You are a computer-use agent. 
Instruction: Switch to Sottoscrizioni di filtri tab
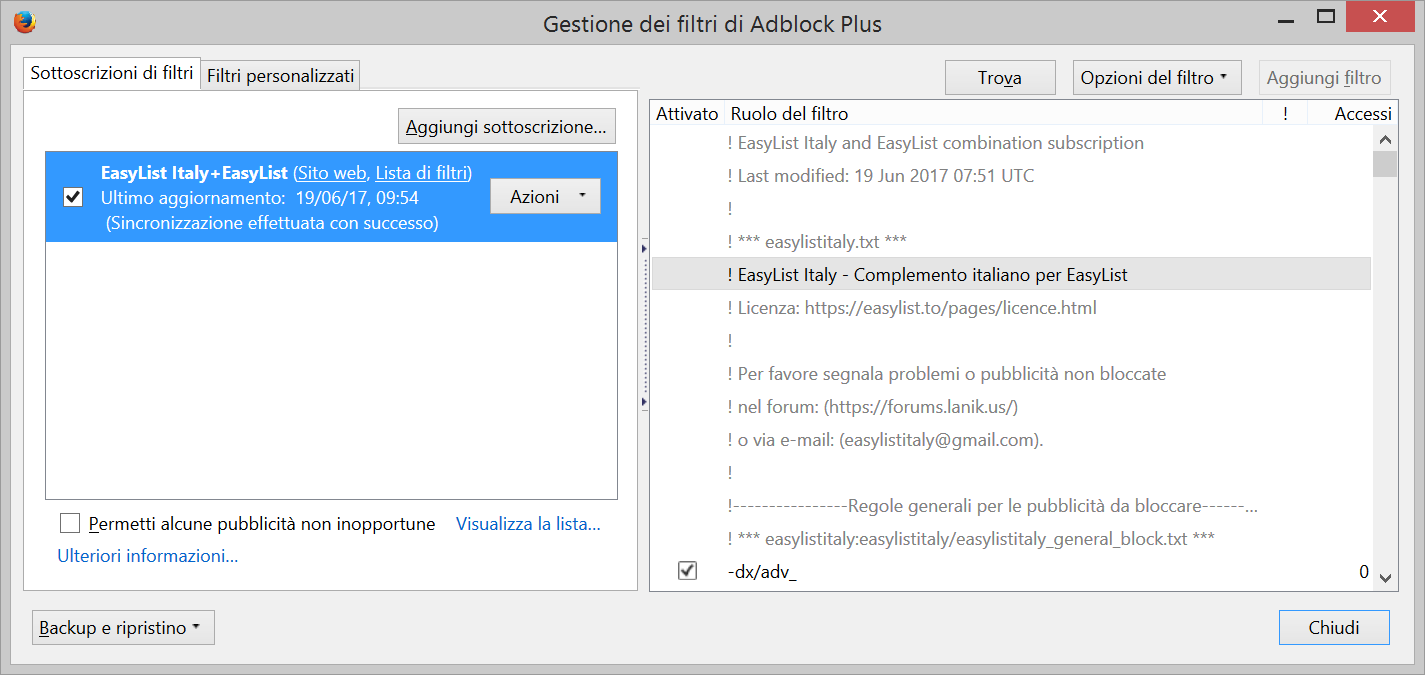[x=112, y=73]
